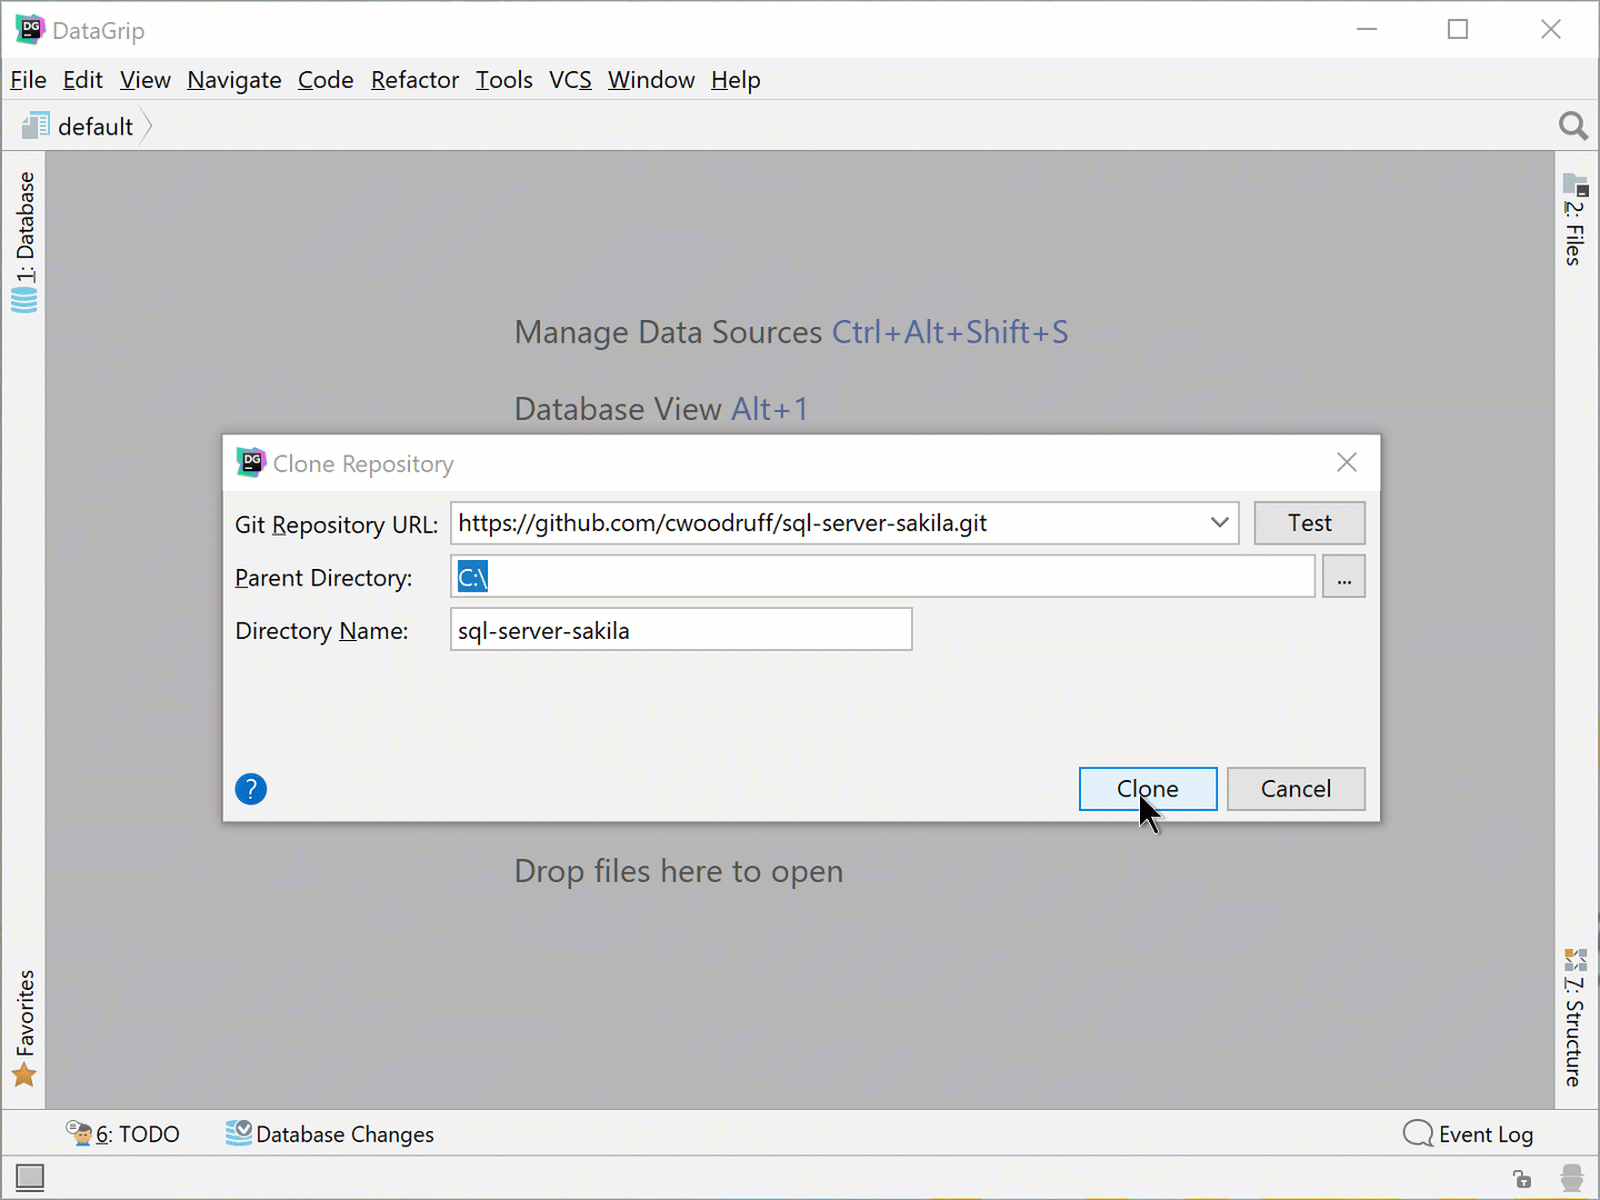Viewport: 1600px width, 1200px height.
Task: Open the Favorites tool window tab
Action: click(x=25, y=1027)
